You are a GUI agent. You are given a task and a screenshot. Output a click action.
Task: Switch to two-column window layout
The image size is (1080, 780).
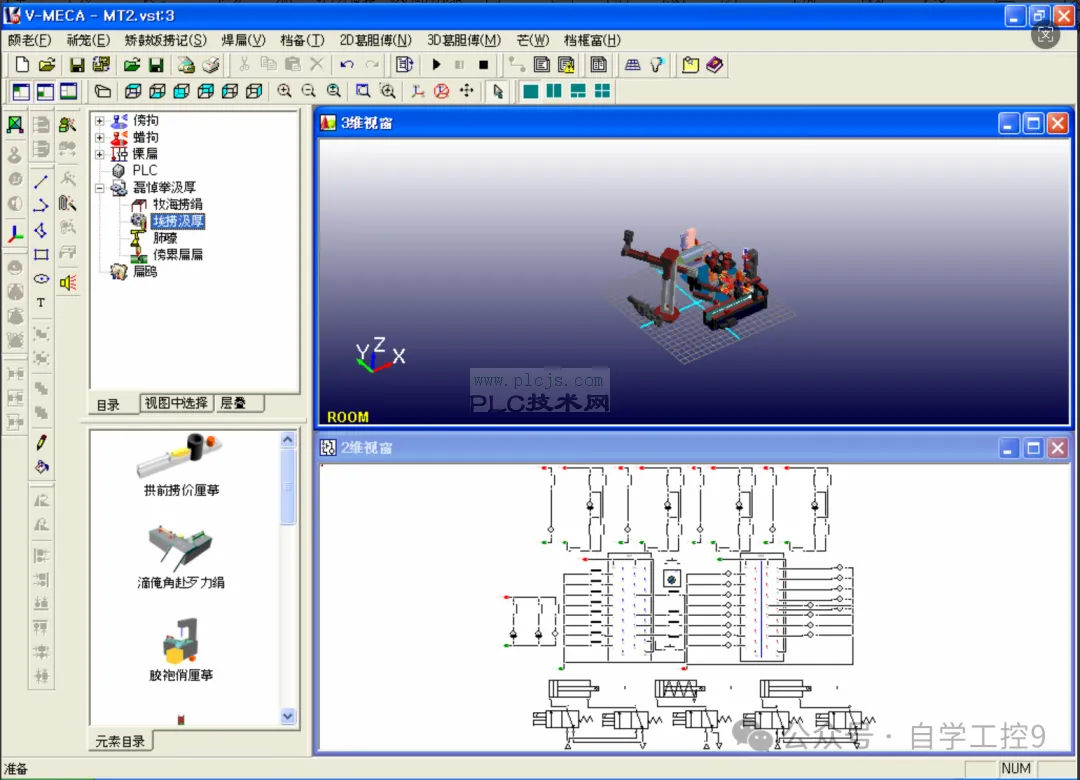coord(554,91)
